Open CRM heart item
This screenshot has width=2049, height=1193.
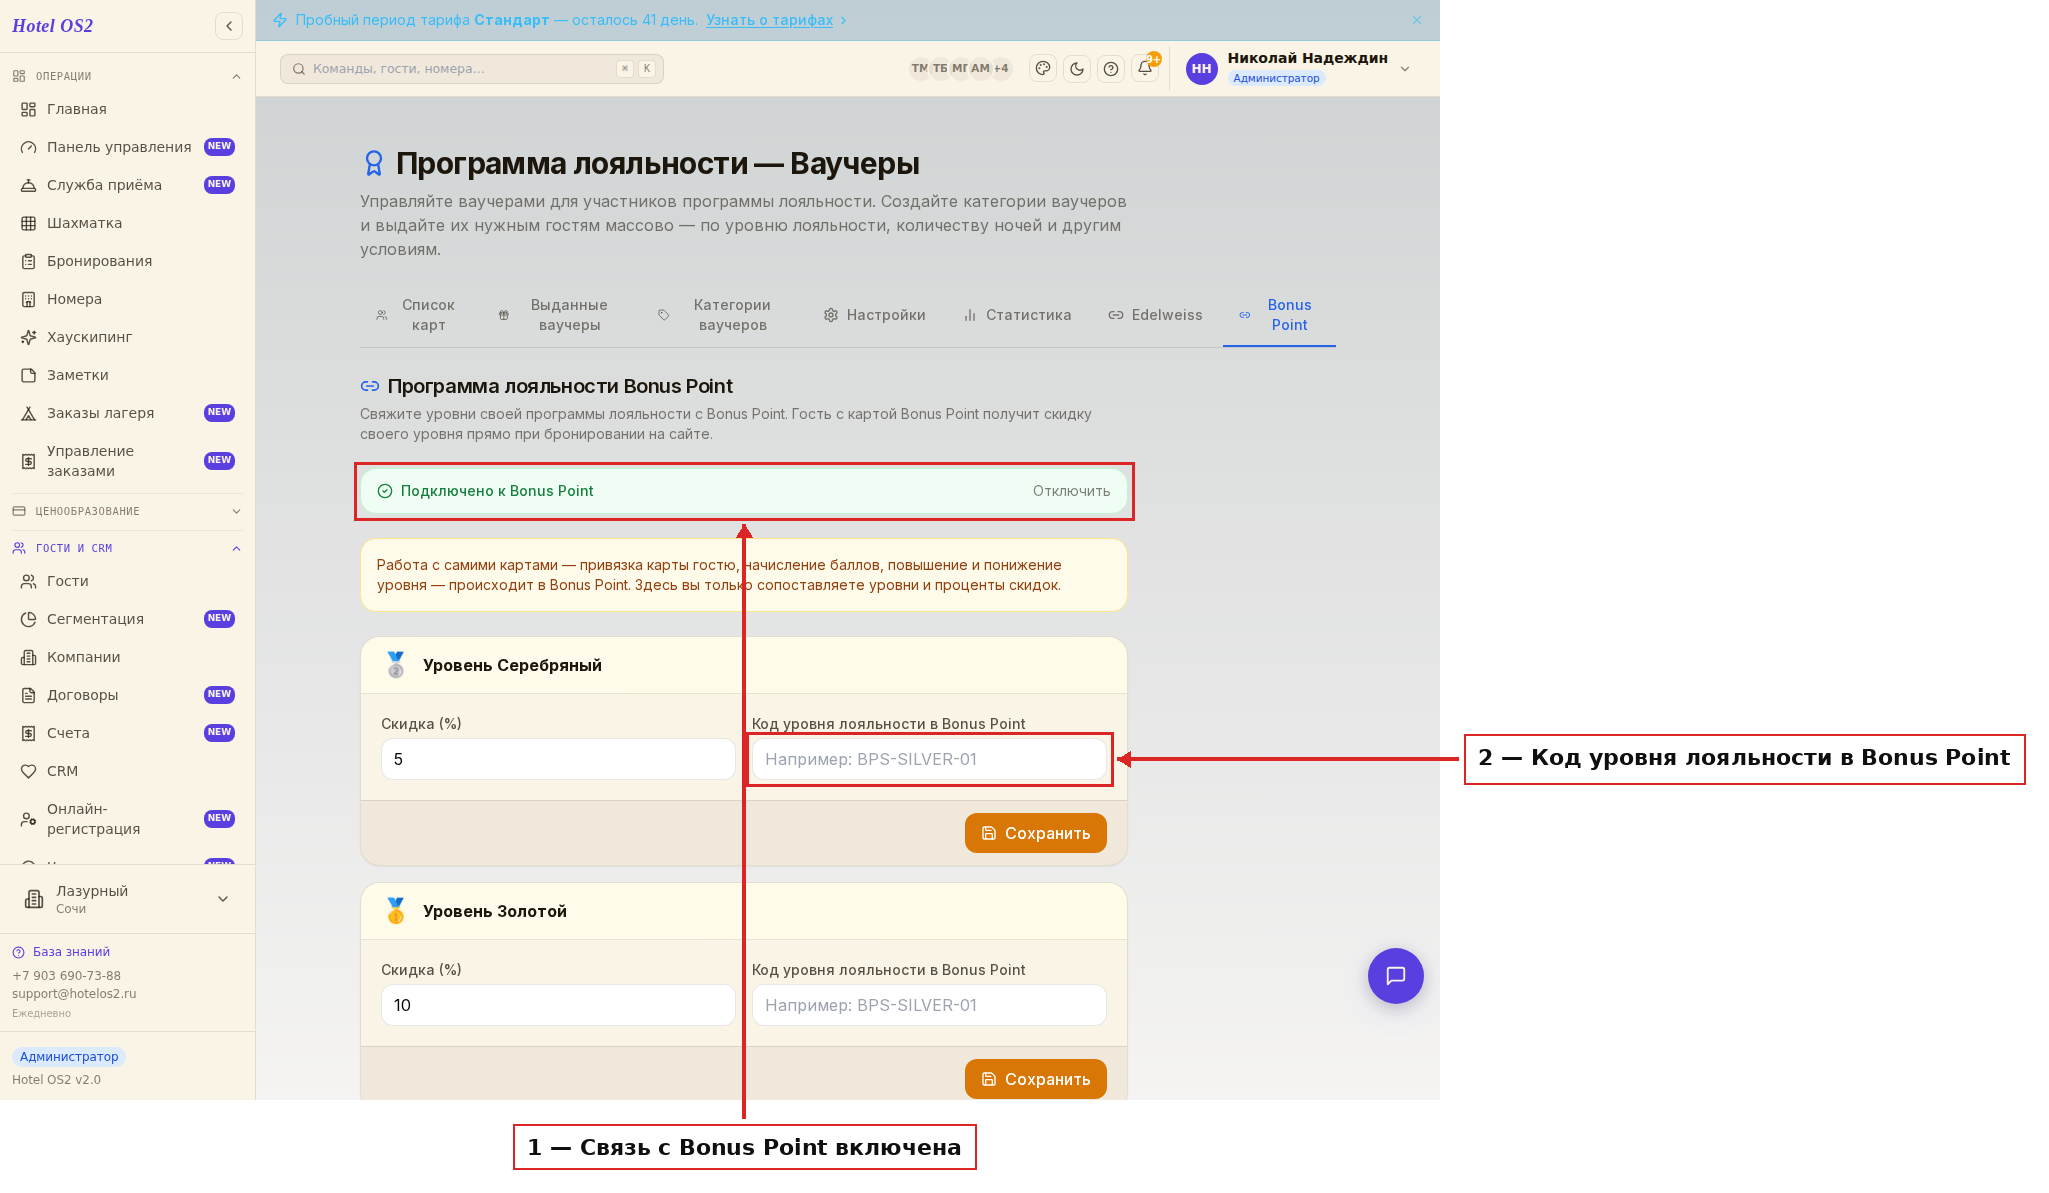click(127, 771)
